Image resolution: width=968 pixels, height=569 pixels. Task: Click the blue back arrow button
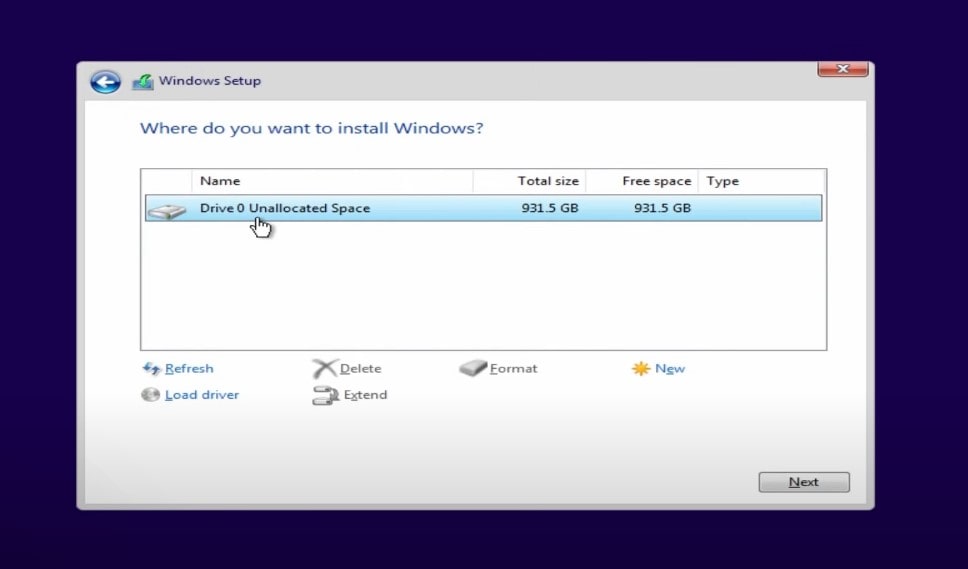tap(105, 82)
